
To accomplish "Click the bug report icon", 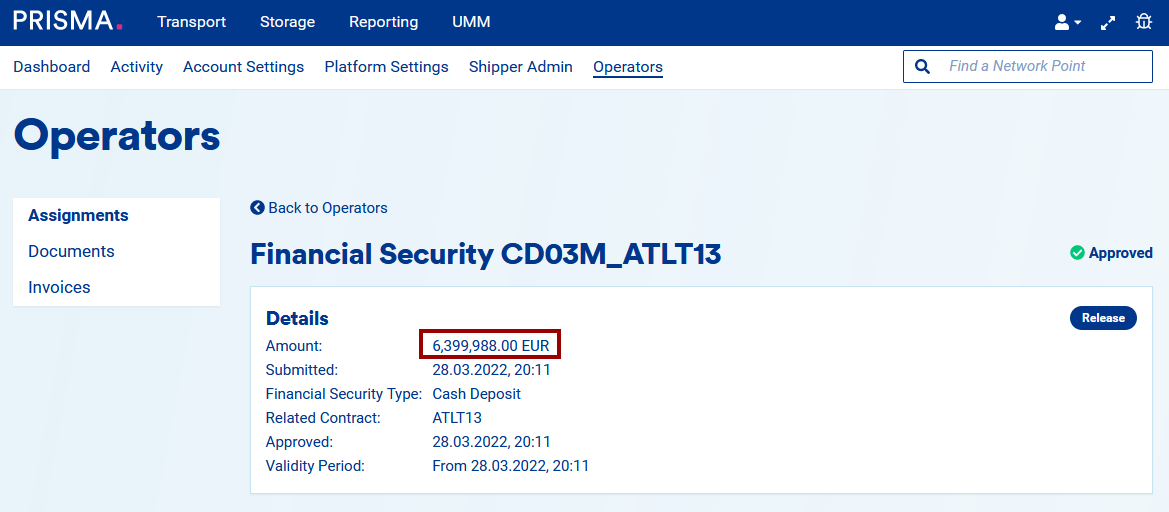I will (1144, 22).
